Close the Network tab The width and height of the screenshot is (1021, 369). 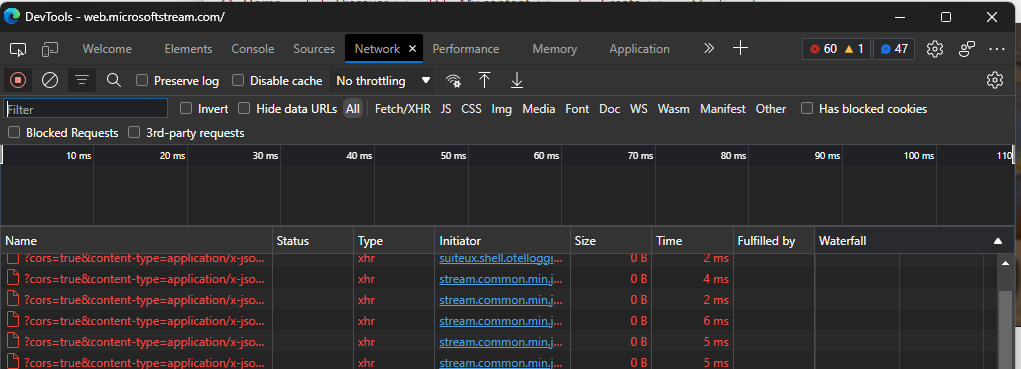[412, 49]
